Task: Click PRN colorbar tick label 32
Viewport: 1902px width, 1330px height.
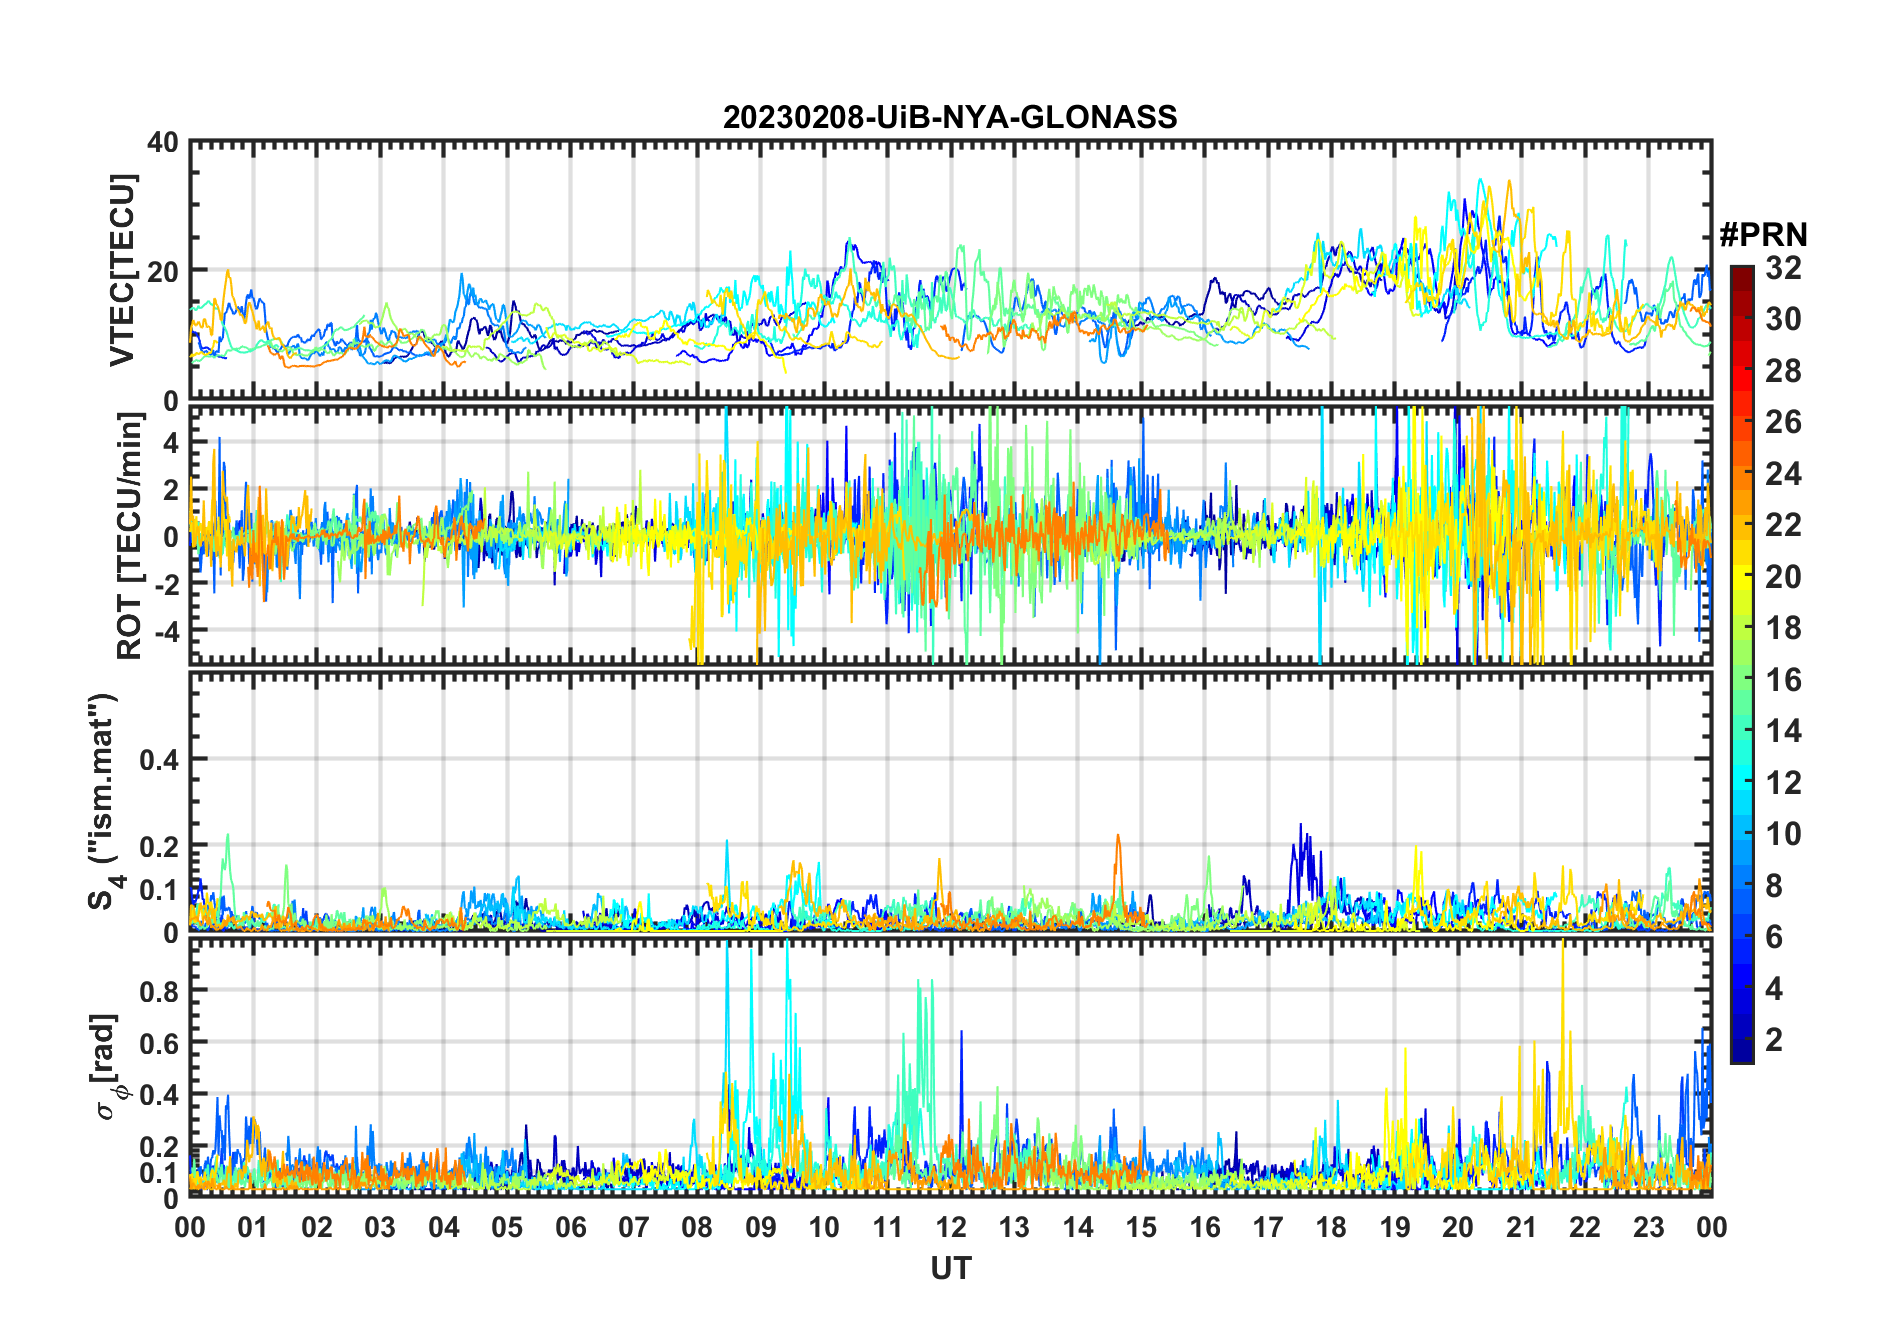Action: point(1783,268)
